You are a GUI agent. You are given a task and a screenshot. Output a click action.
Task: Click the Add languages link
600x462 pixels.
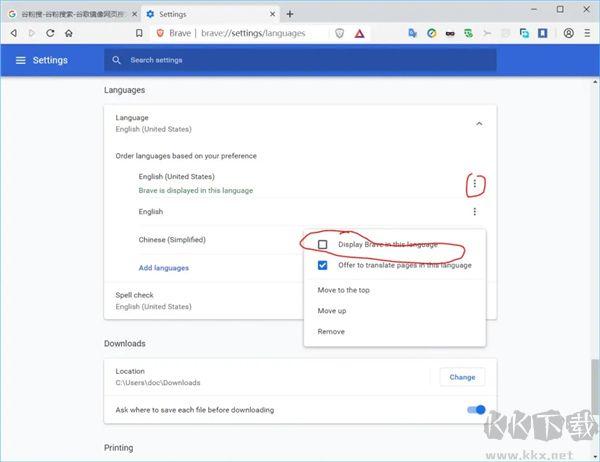tap(164, 268)
